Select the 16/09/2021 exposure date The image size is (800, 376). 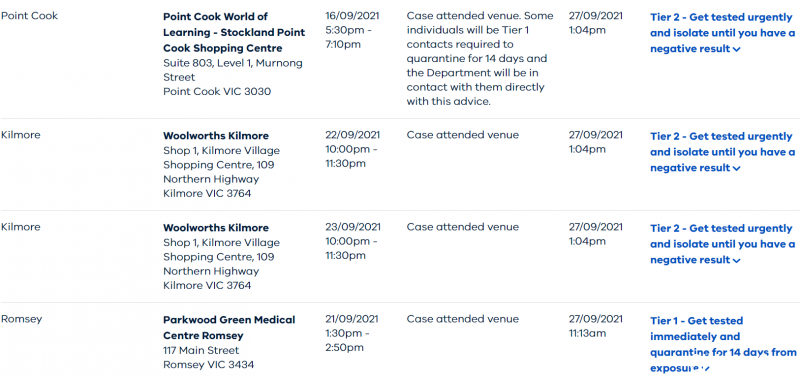click(353, 15)
